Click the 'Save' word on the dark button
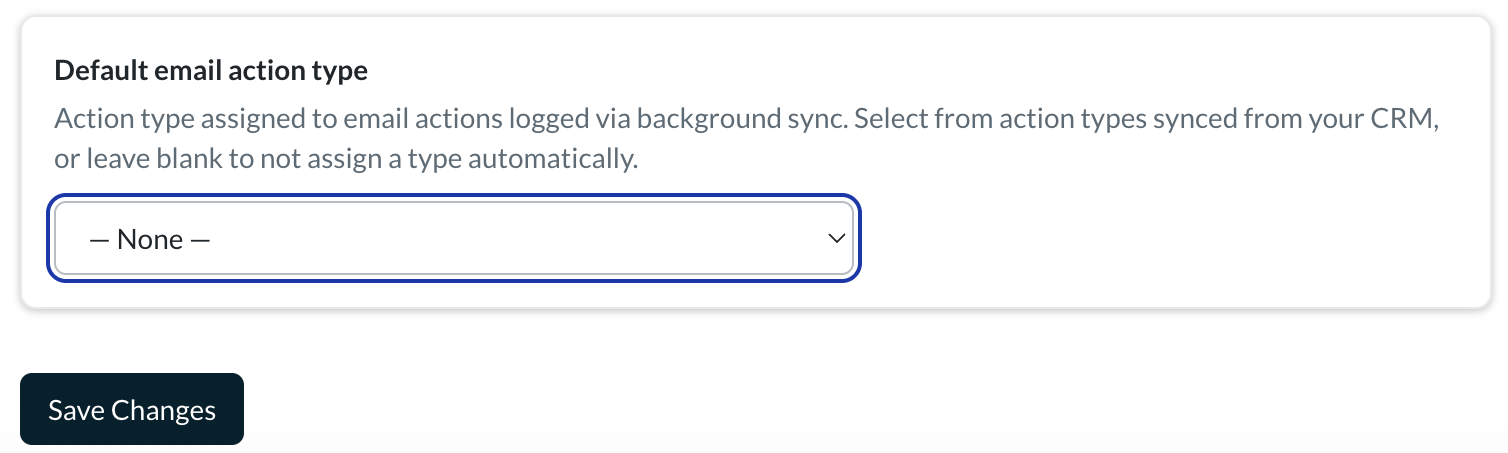Image resolution: width=1508 pixels, height=453 pixels. [76, 410]
